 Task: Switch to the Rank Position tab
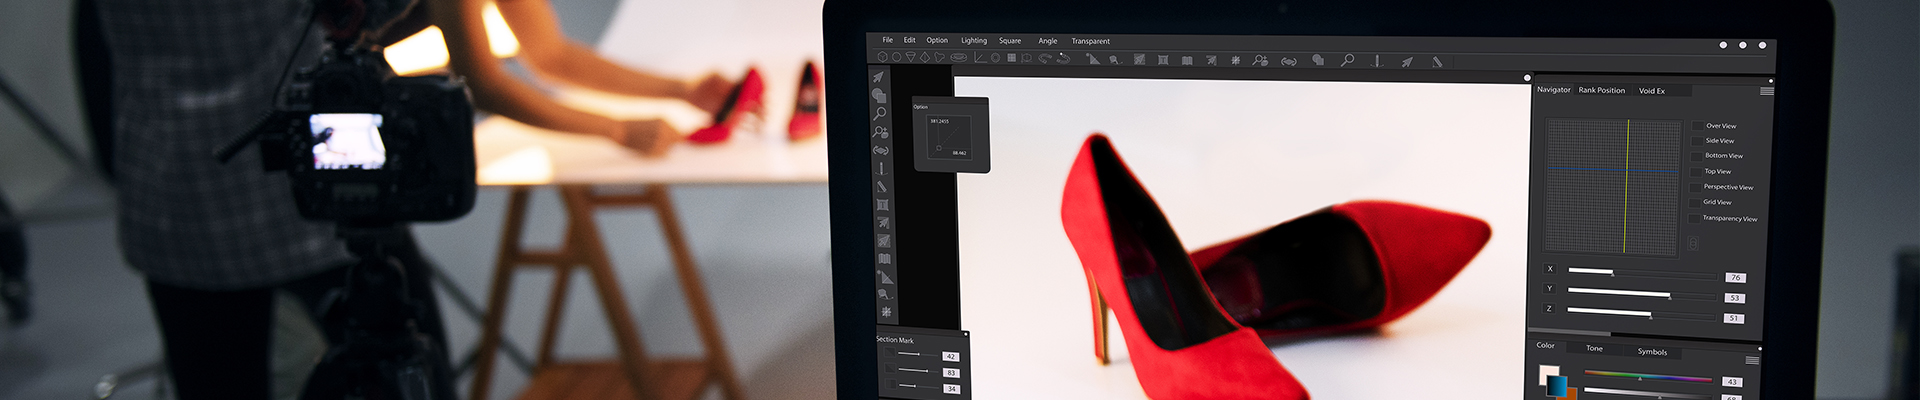[x=1602, y=90]
